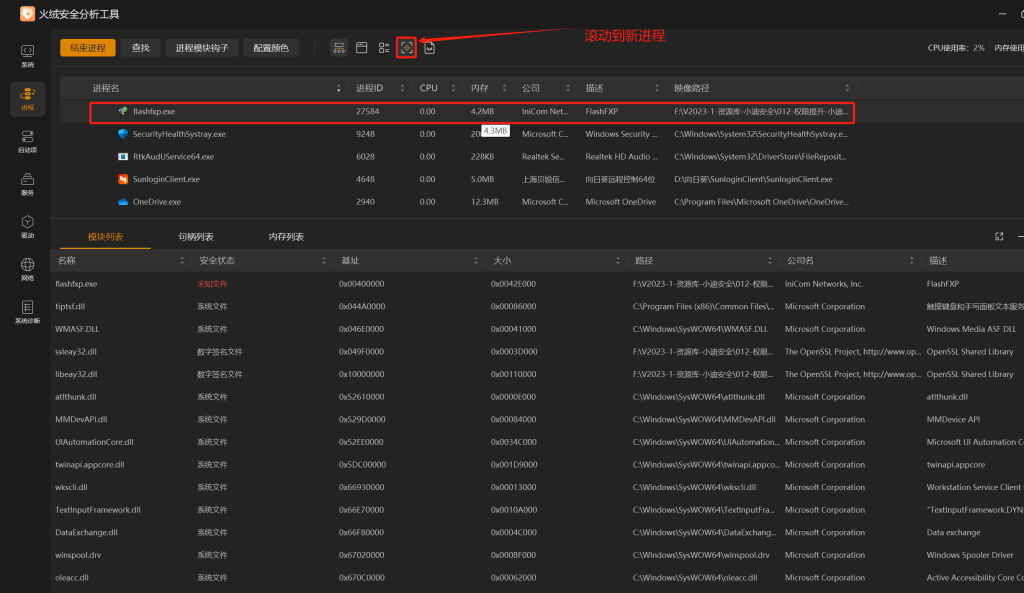Open 进程模块钩子
This screenshot has height=593, width=1024.
tap(202, 48)
